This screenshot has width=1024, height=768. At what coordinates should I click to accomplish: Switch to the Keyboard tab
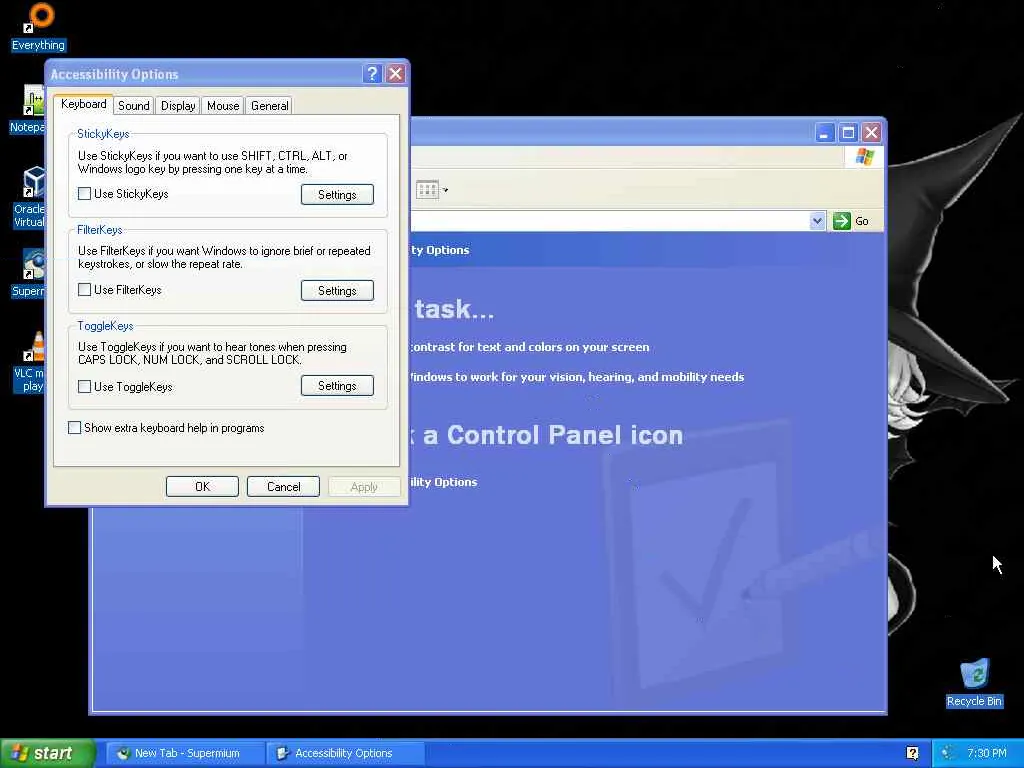tap(84, 104)
